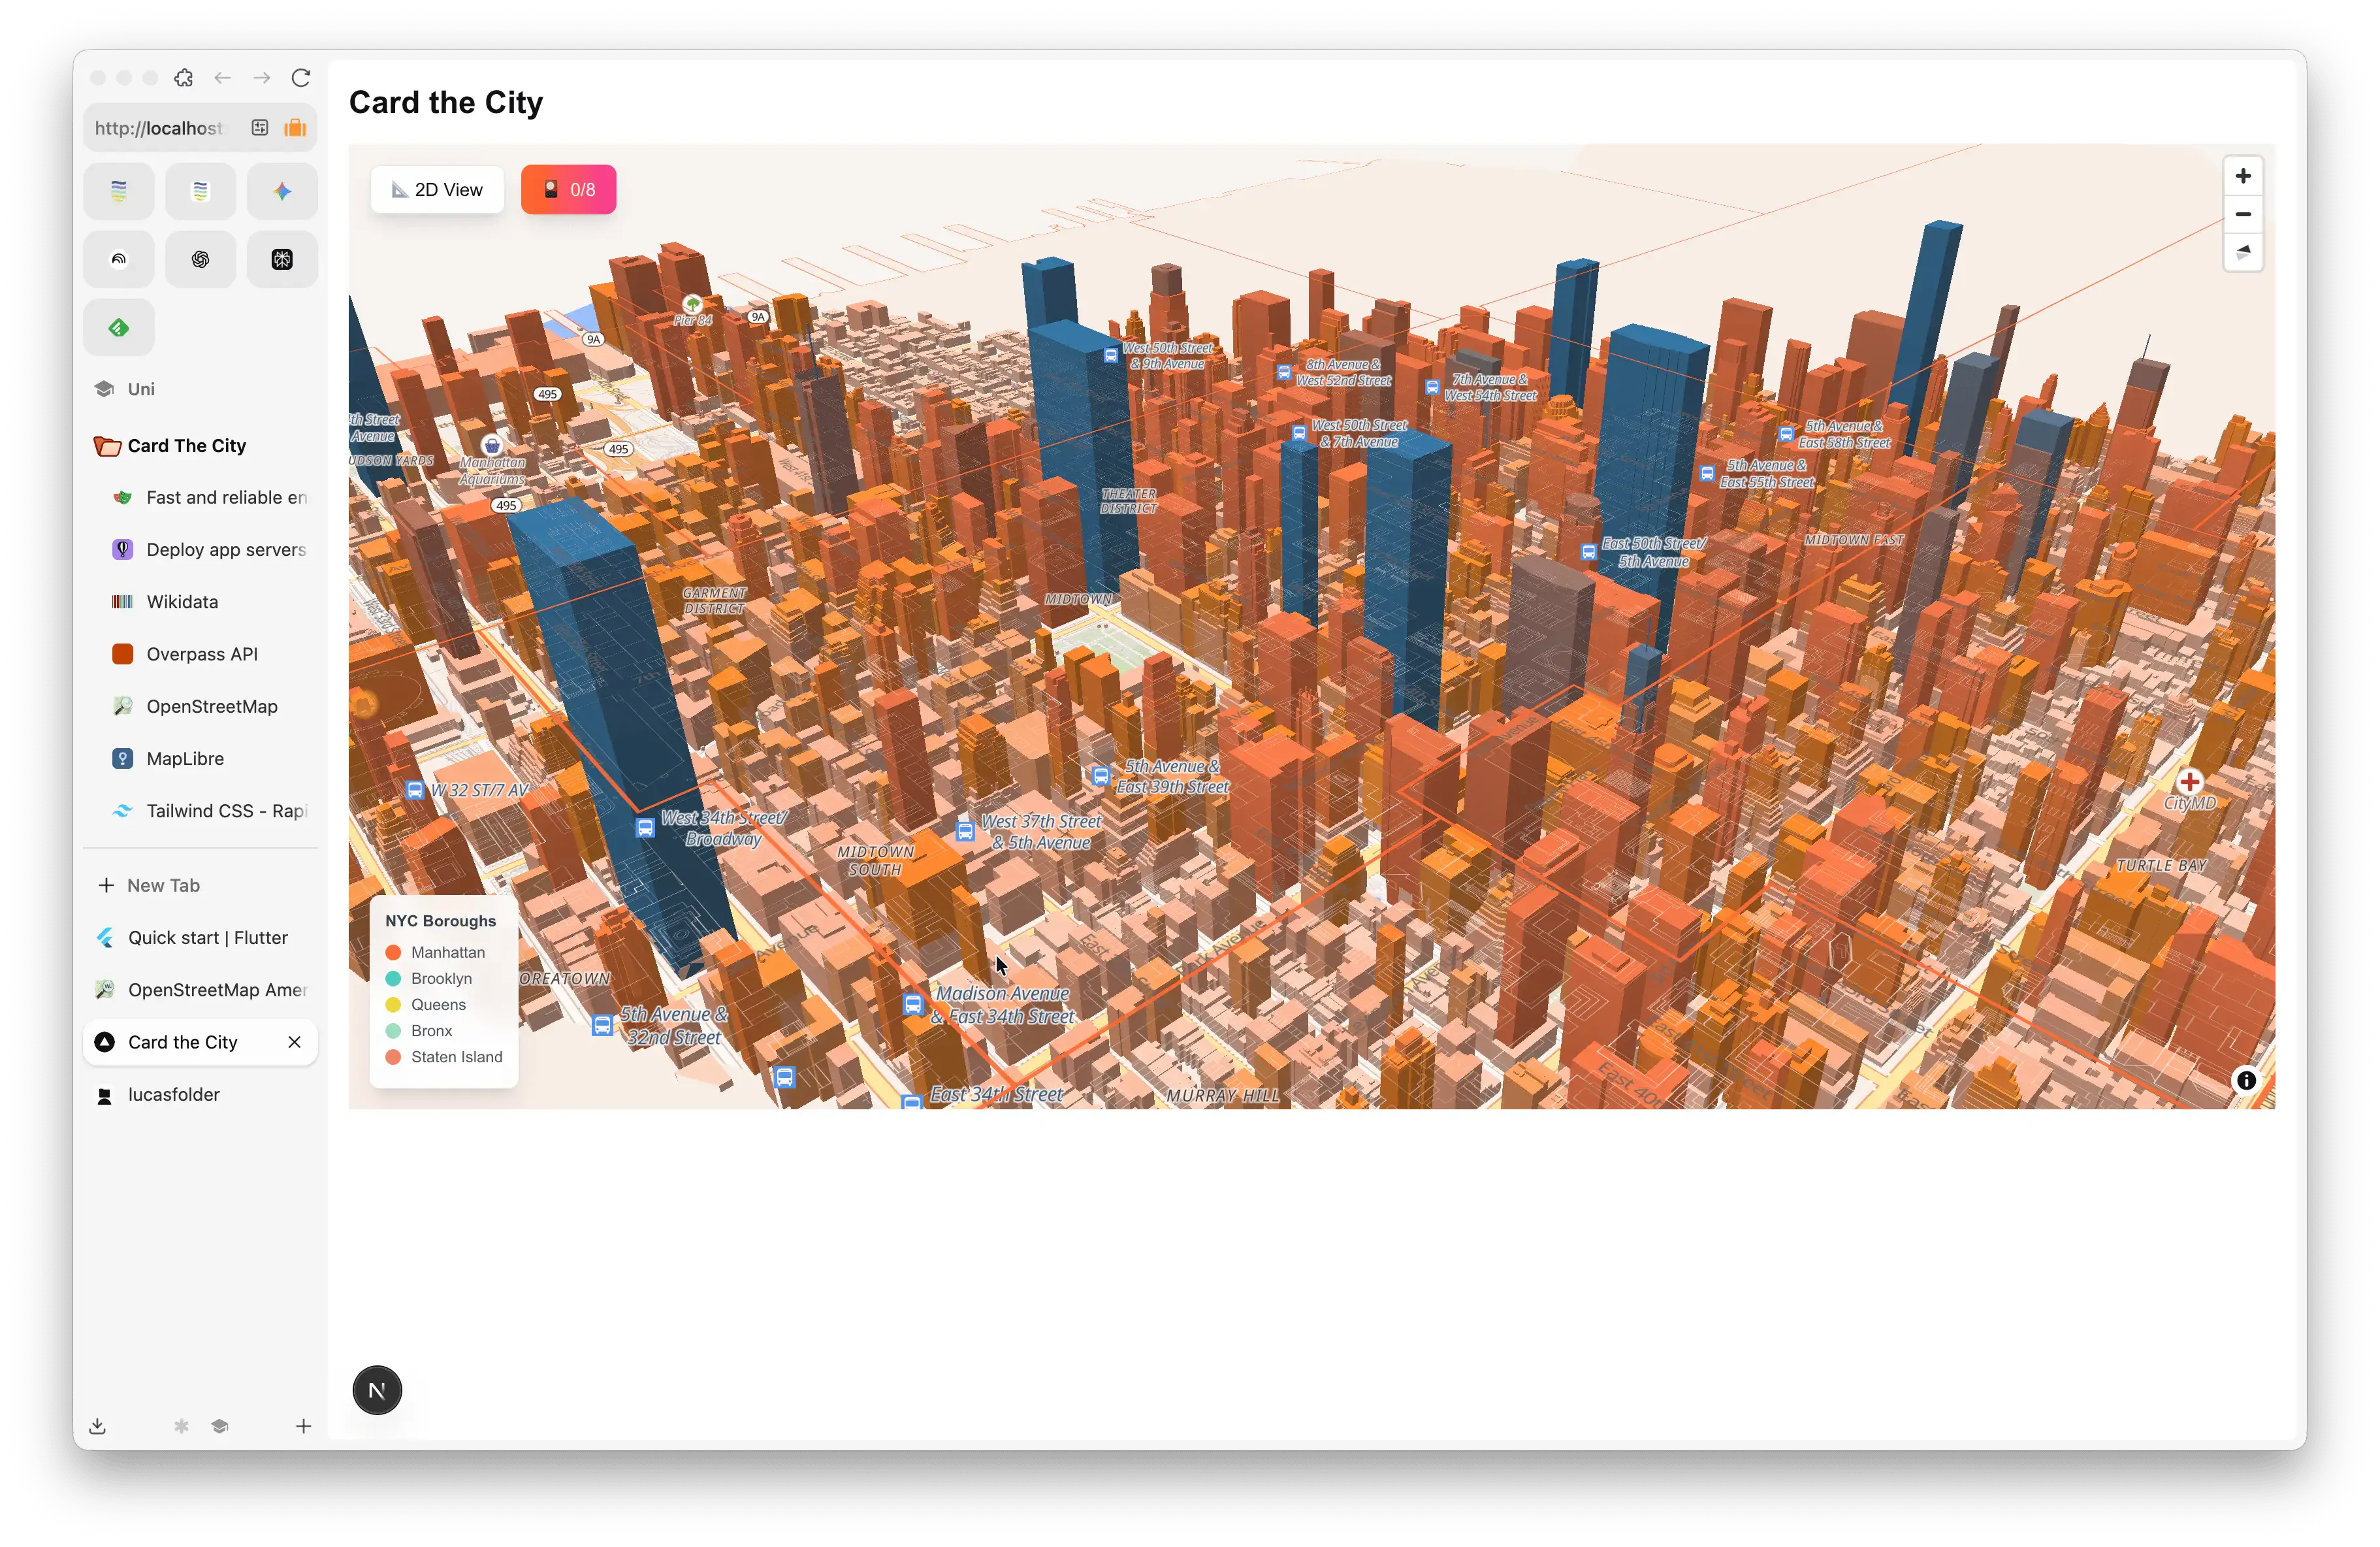Image resolution: width=2380 pixels, height=1547 pixels.
Task: Click New Tab in the sidebar
Action: [x=163, y=885]
